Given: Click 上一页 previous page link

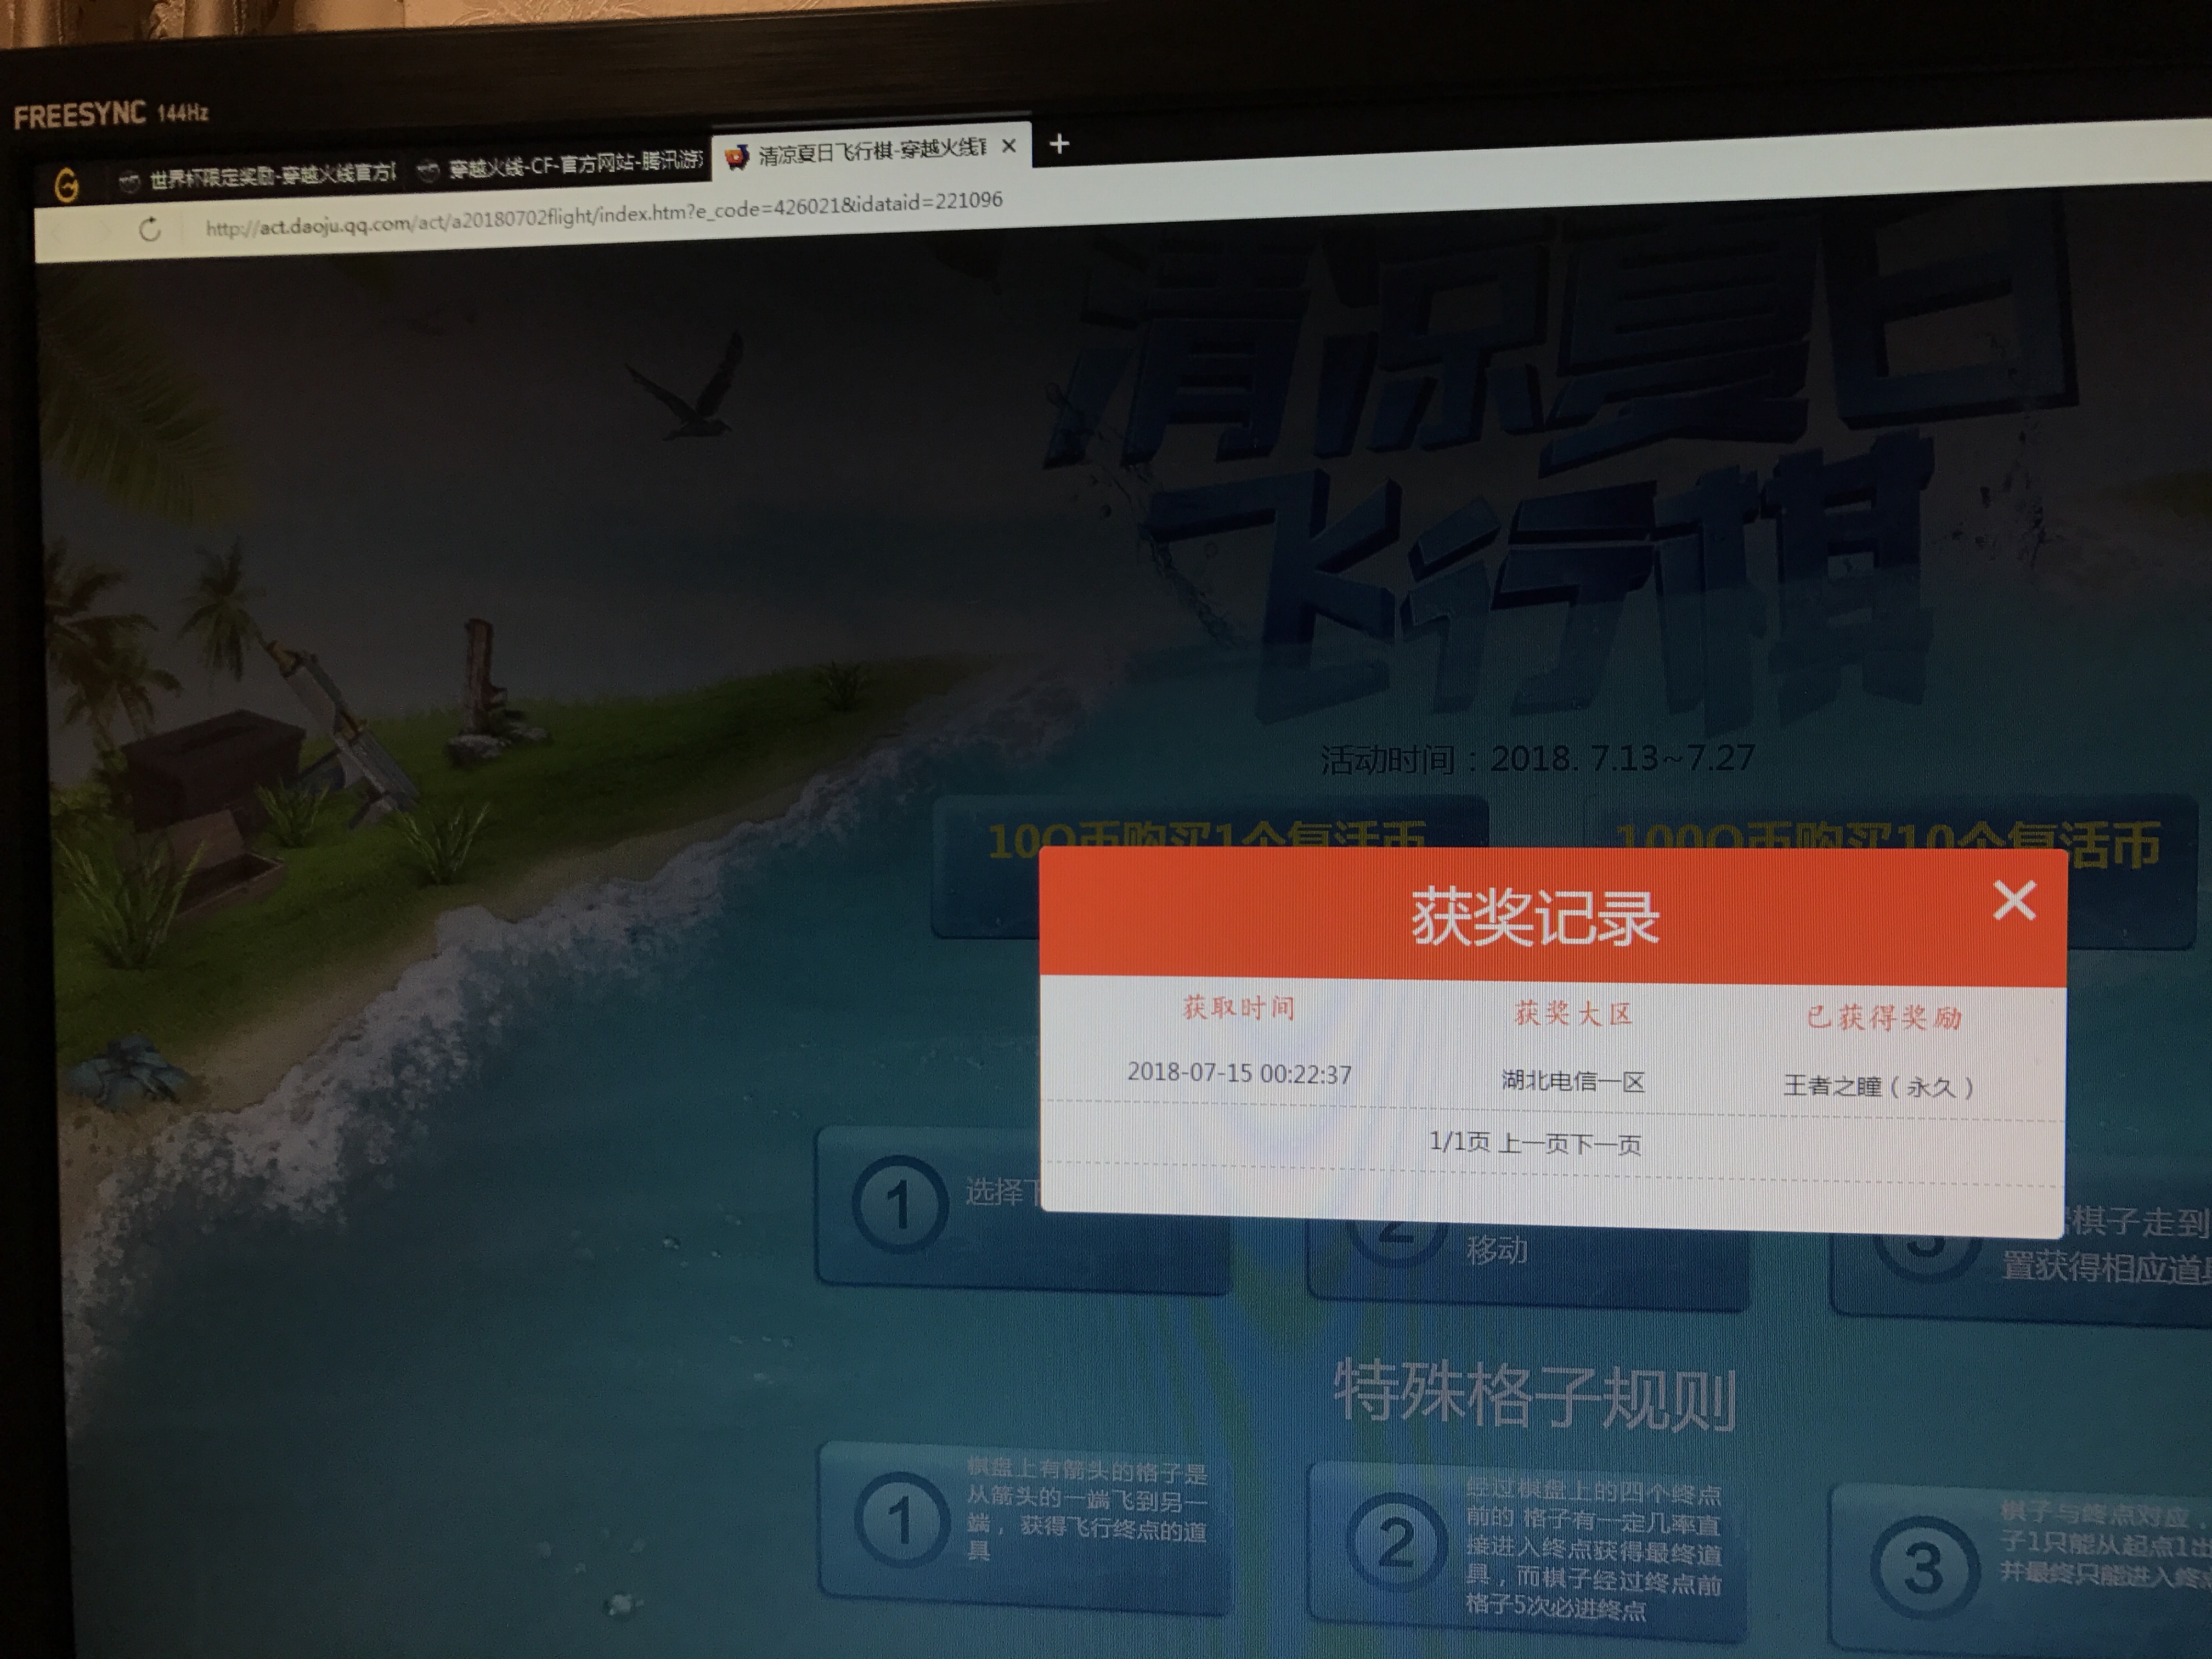Looking at the screenshot, I should click(x=1532, y=1143).
